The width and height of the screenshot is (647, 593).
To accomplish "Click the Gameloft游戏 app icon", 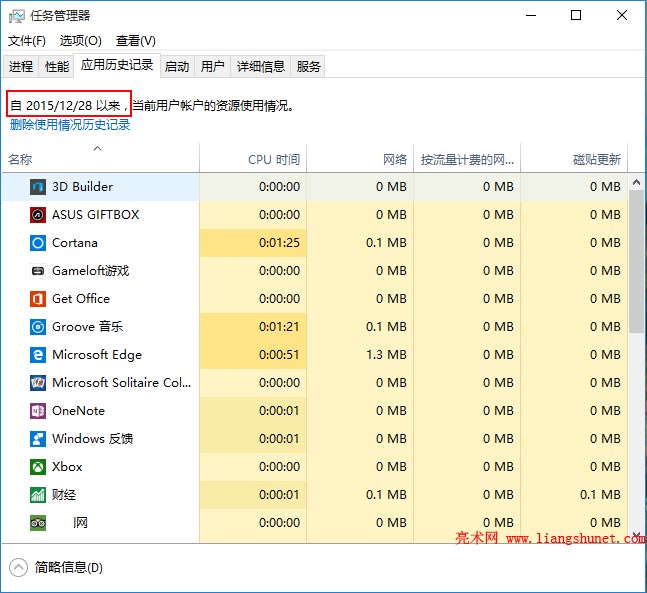I will click(x=38, y=271).
